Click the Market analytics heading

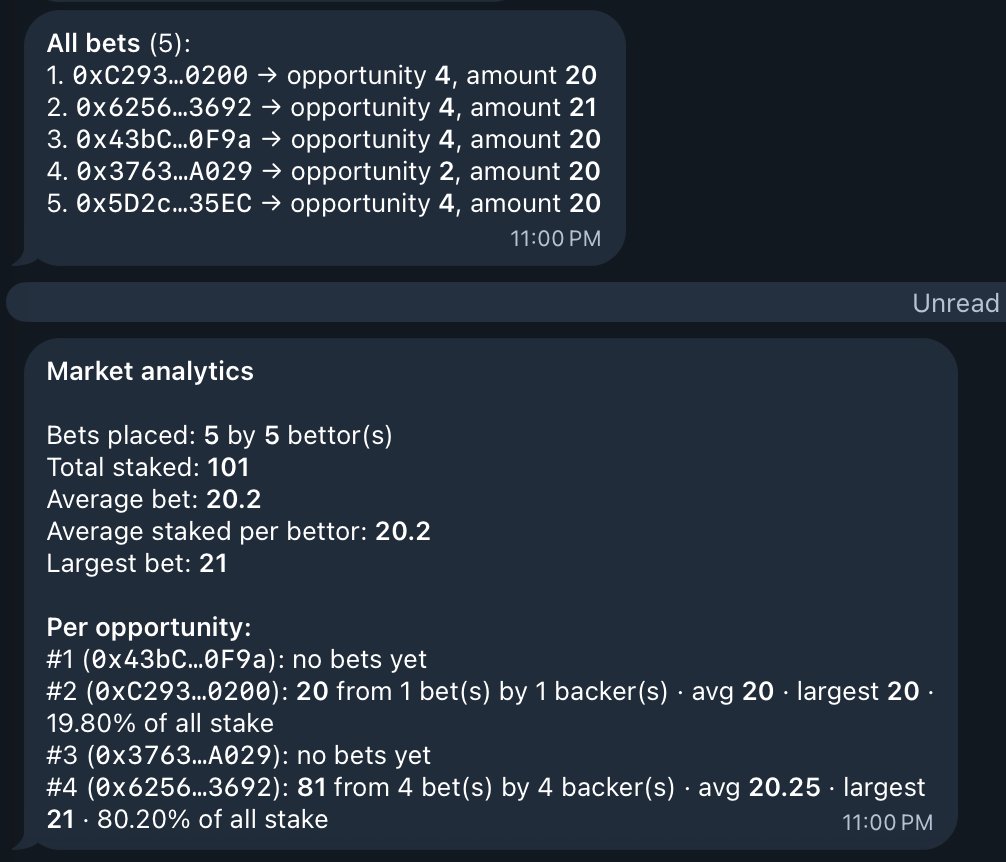pos(150,371)
